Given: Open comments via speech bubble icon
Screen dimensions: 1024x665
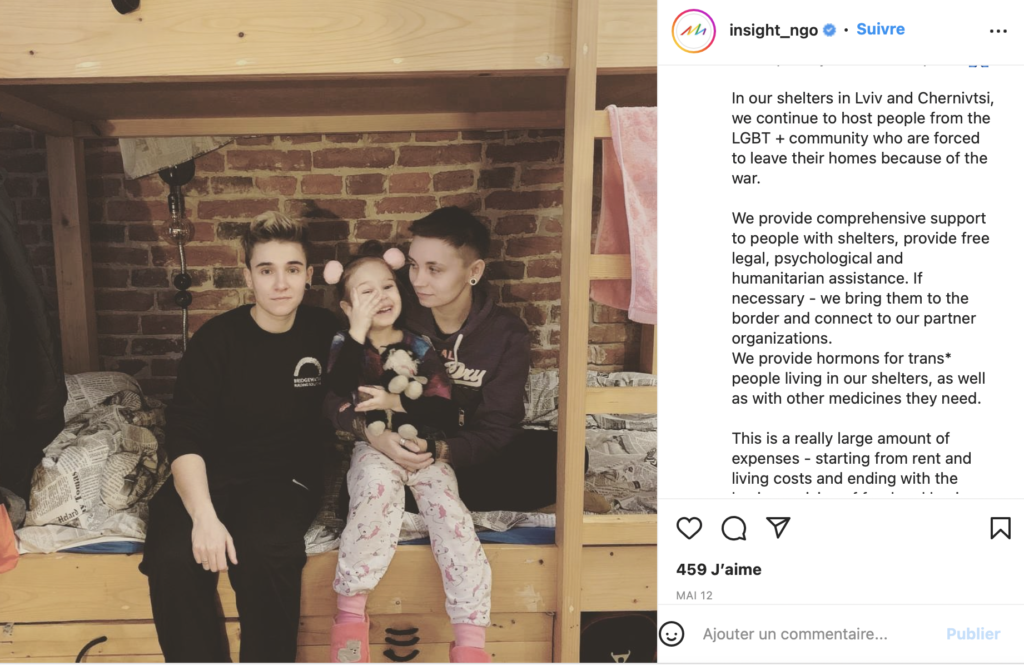Looking at the screenshot, I should (x=733, y=528).
